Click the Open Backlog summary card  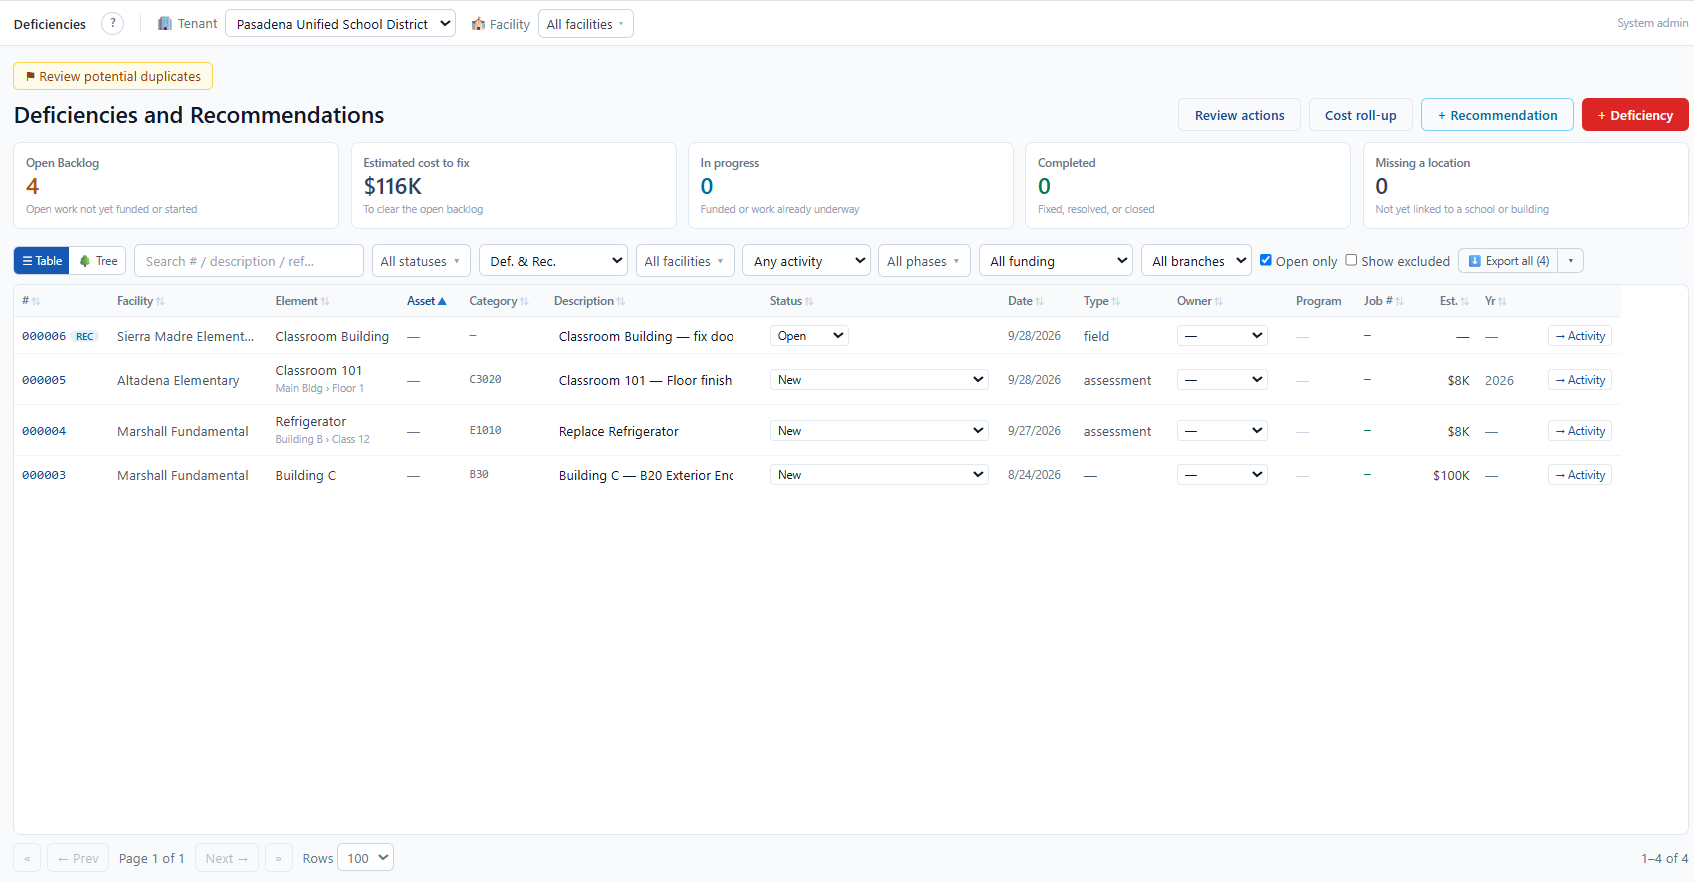pos(176,186)
